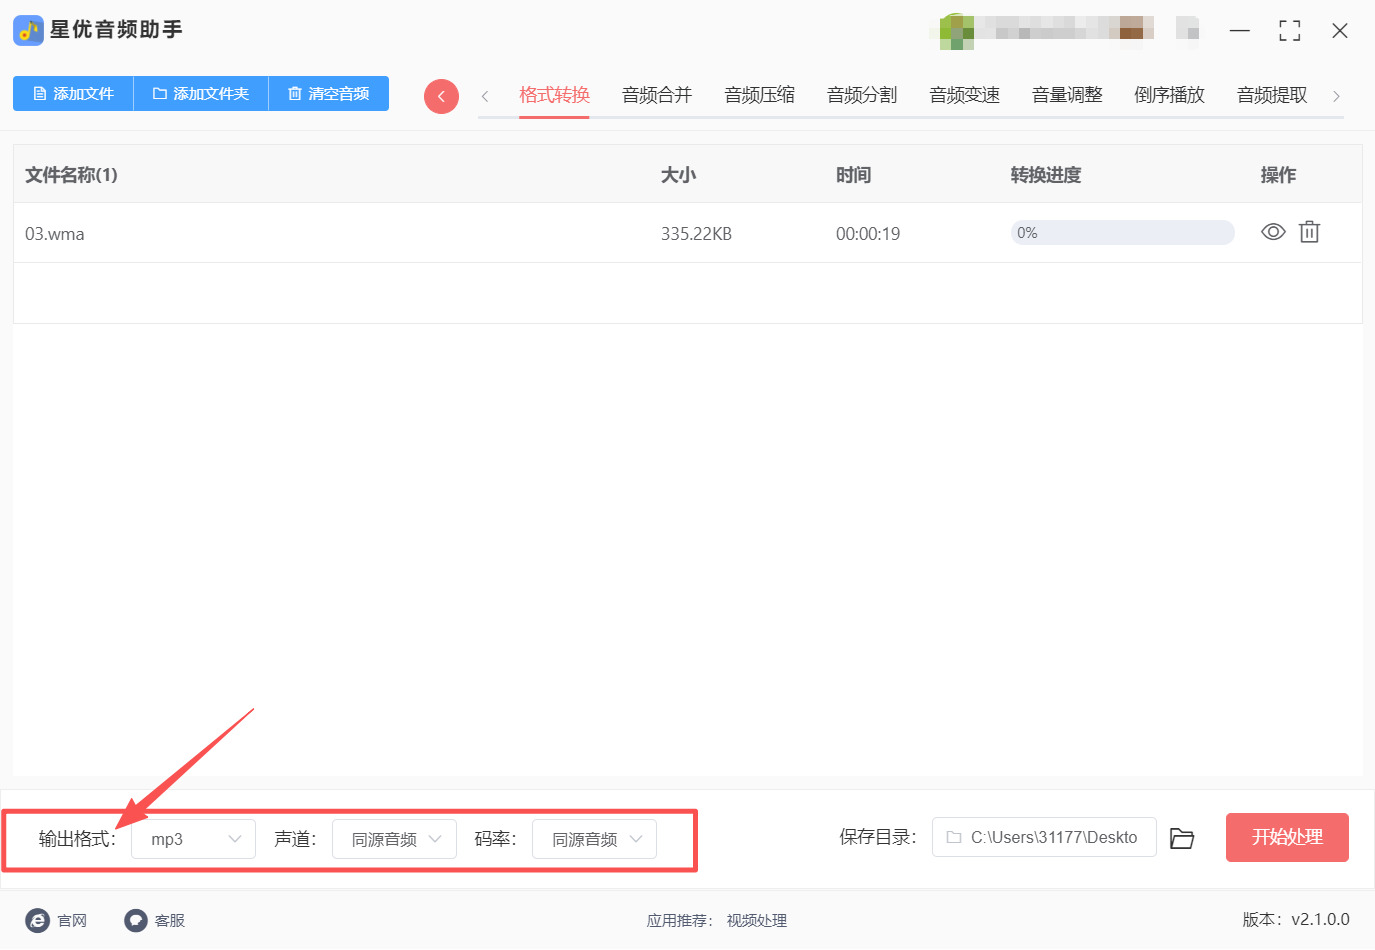Start processing with the 开始处理 button
The height and width of the screenshot is (950, 1375).
point(1287,837)
